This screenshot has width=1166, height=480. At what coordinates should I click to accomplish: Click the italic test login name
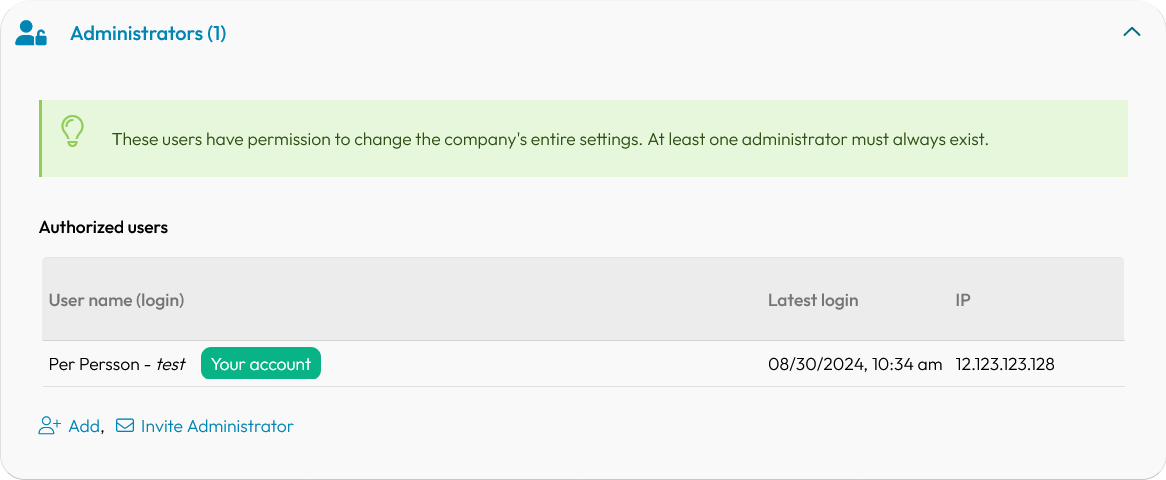click(x=170, y=365)
